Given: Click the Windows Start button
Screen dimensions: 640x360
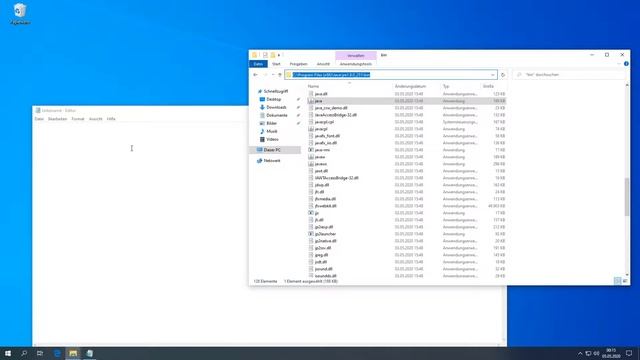Looking at the screenshot, I should tap(8, 353).
